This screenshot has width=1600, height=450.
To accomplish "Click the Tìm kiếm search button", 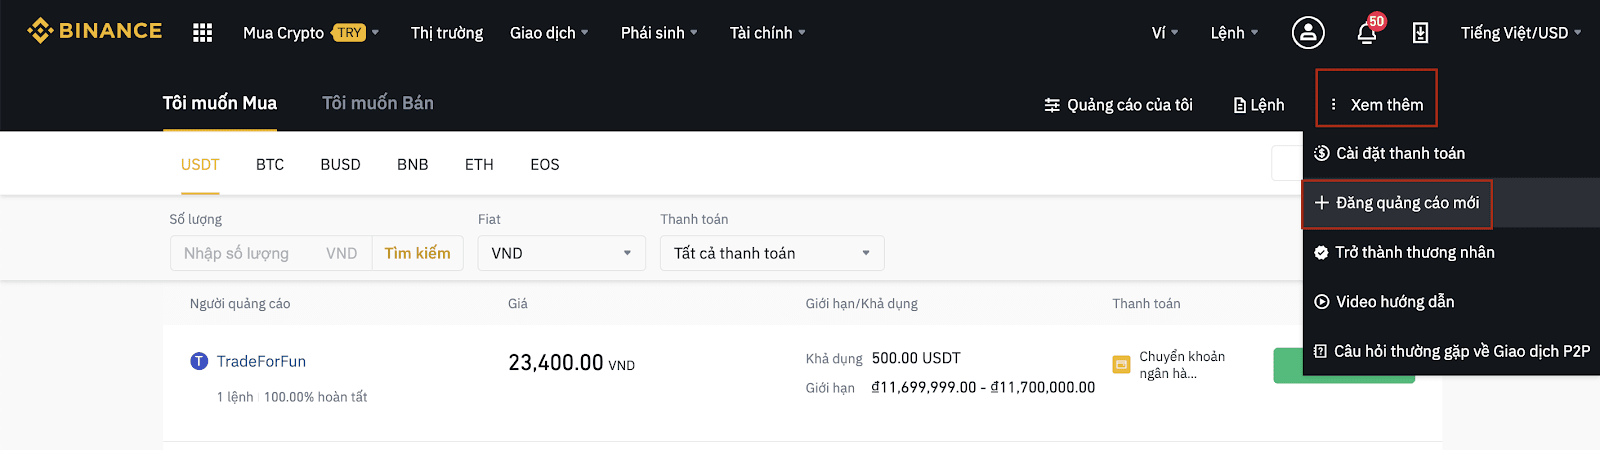I will click(417, 253).
